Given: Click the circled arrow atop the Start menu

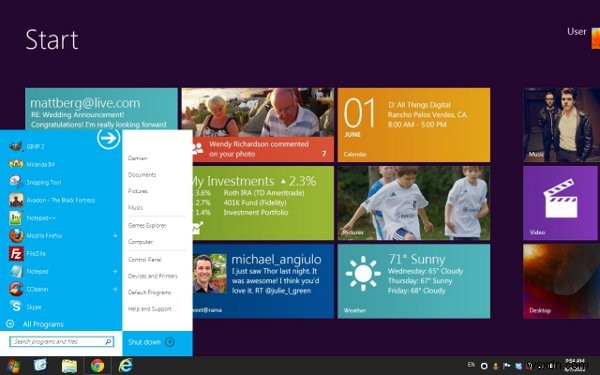Looking at the screenshot, I should pos(108,138).
